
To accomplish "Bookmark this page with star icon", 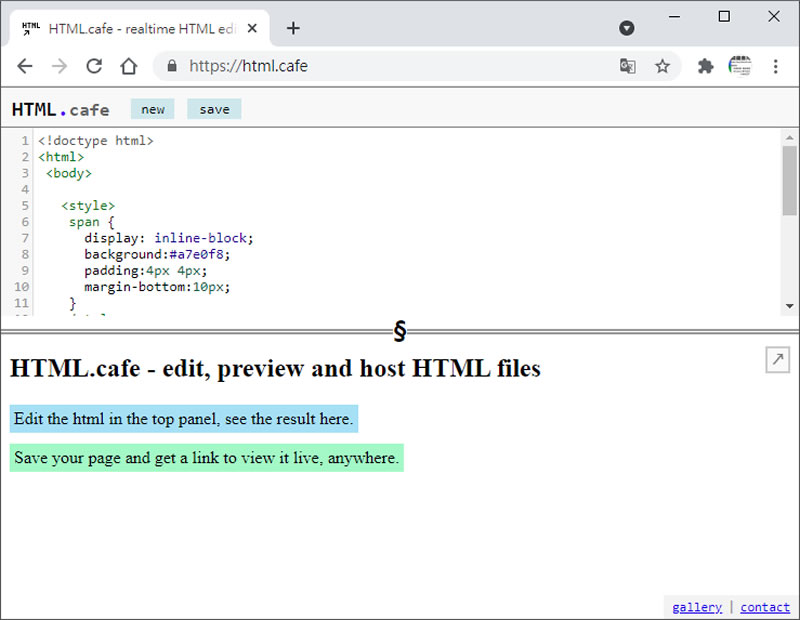I will tap(662, 66).
